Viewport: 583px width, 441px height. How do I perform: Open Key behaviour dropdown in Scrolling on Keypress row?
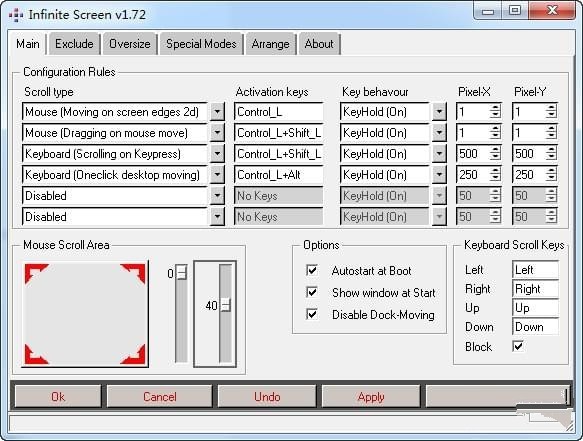click(x=439, y=154)
